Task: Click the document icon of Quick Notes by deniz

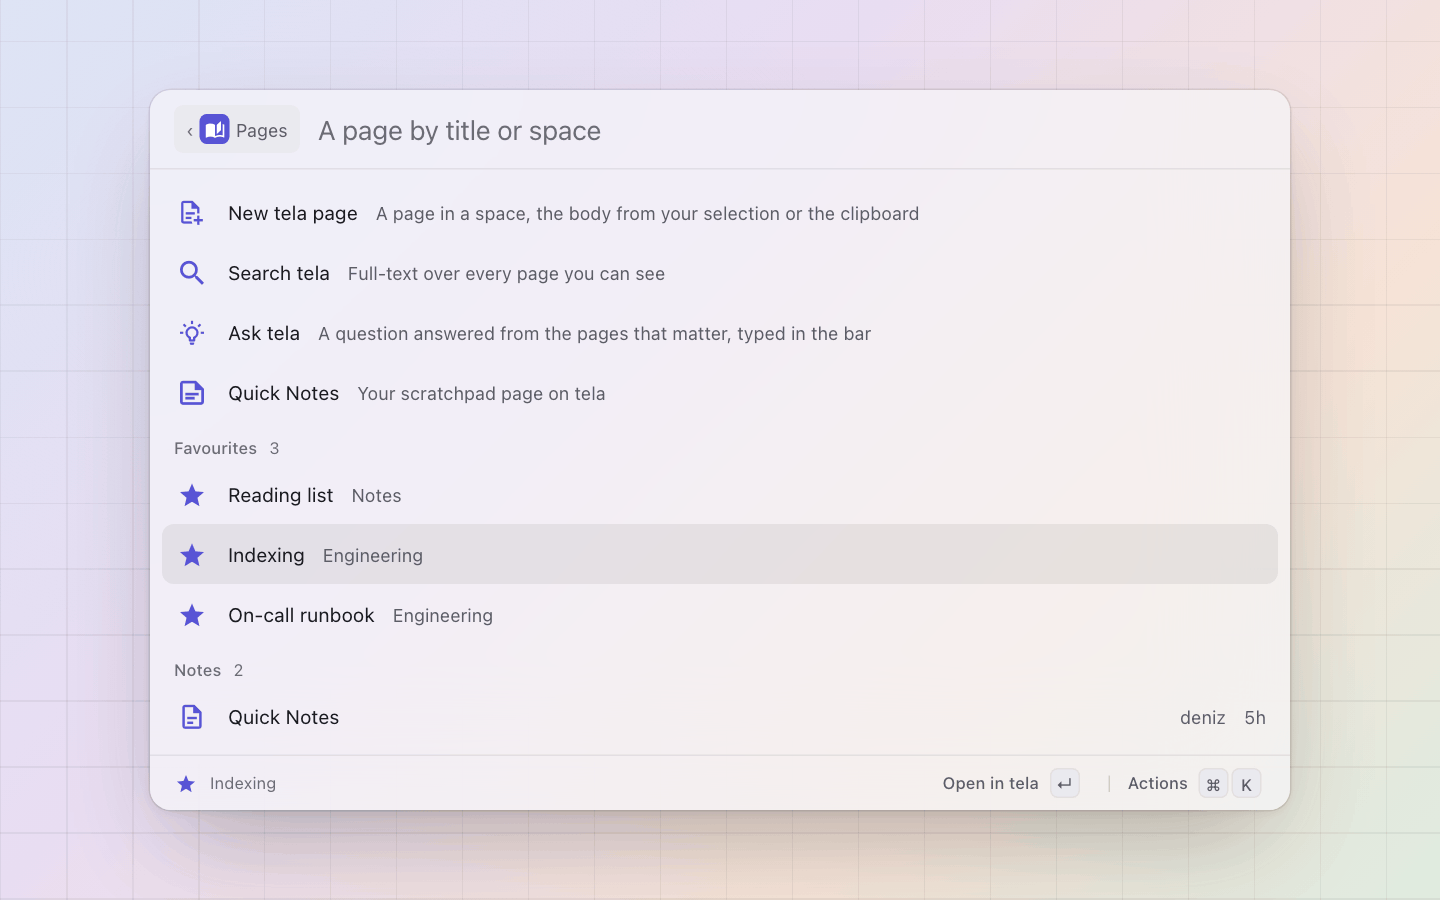Action: (x=192, y=717)
